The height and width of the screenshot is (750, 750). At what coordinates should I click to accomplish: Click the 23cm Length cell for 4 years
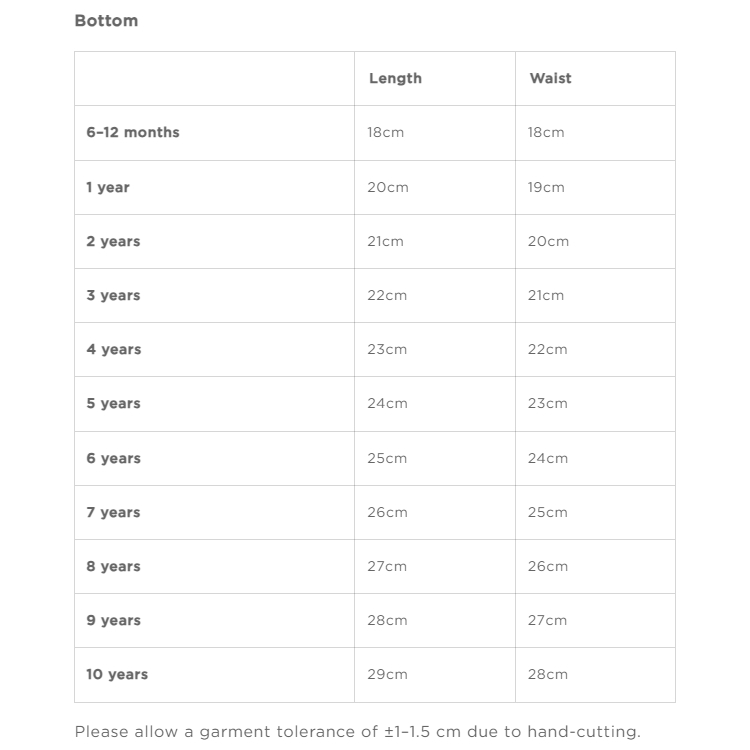[387, 349]
